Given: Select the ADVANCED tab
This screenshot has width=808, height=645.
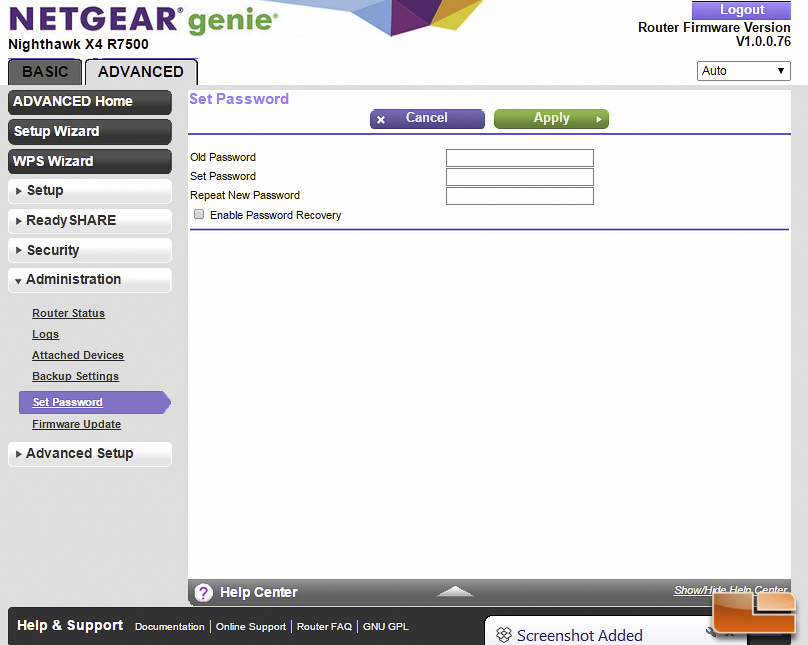Looking at the screenshot, I should [x=141, y=72].
